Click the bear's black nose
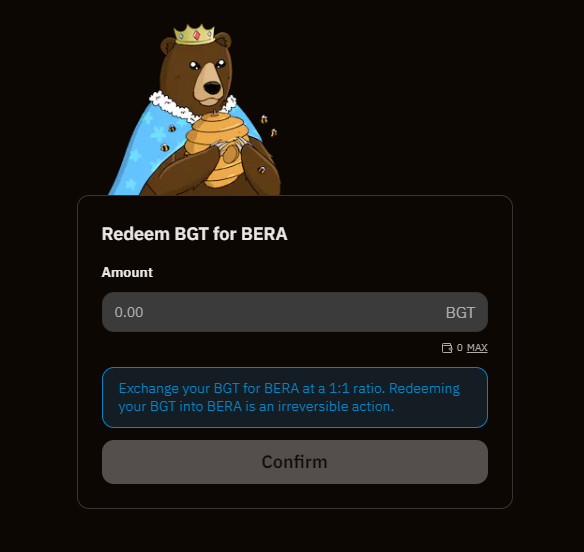The image size is (584, 552). point(212,88)
